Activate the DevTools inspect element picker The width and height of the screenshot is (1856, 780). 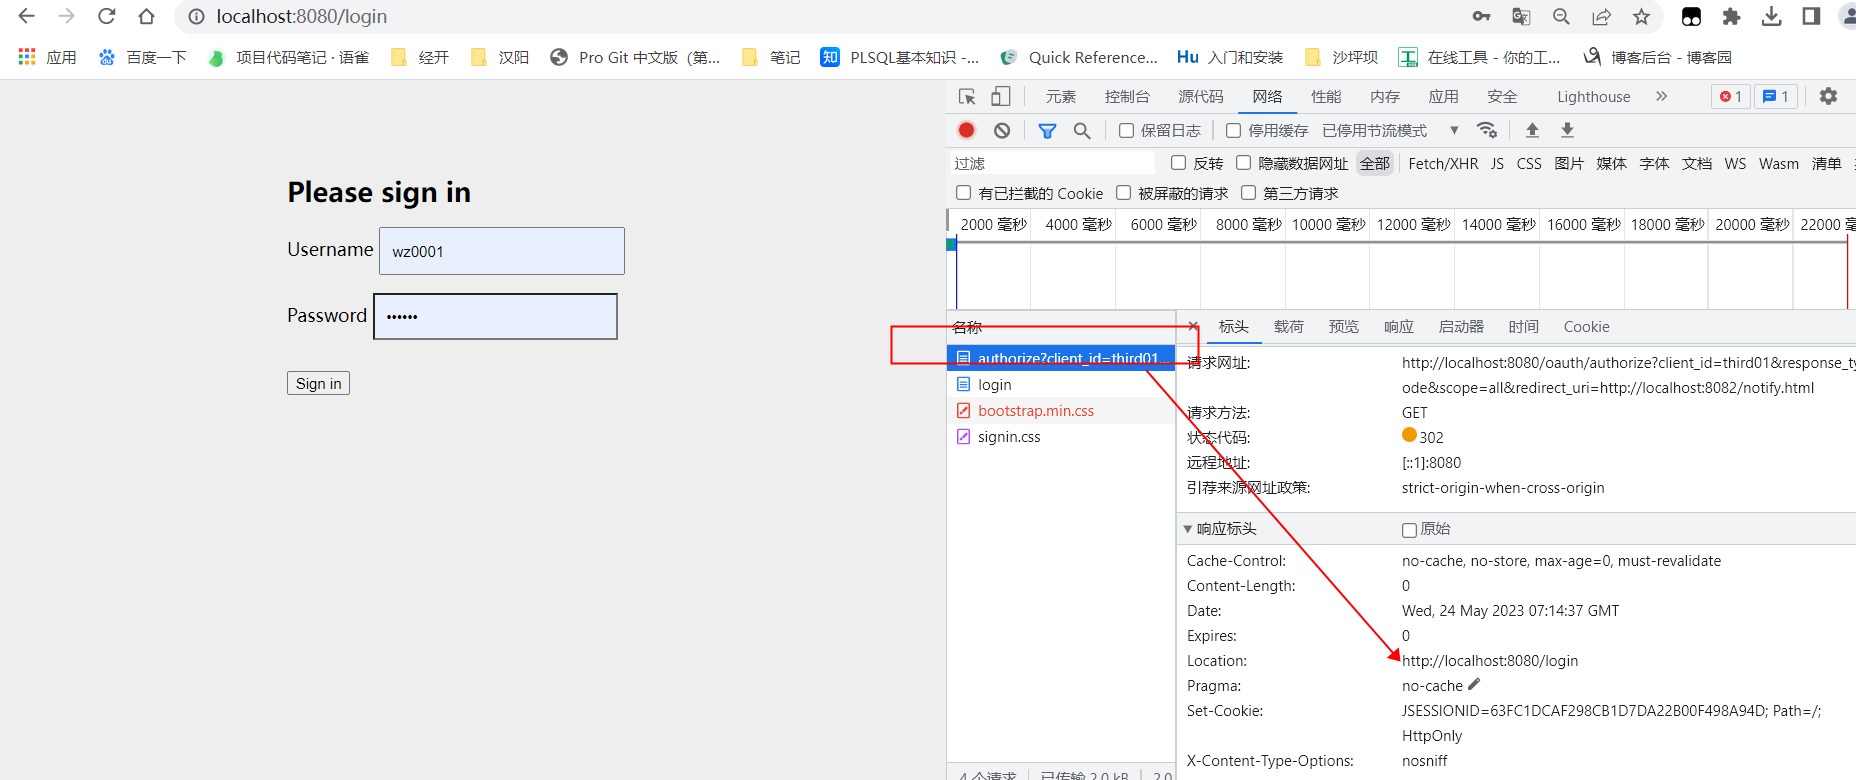click(x=967, y=96)
